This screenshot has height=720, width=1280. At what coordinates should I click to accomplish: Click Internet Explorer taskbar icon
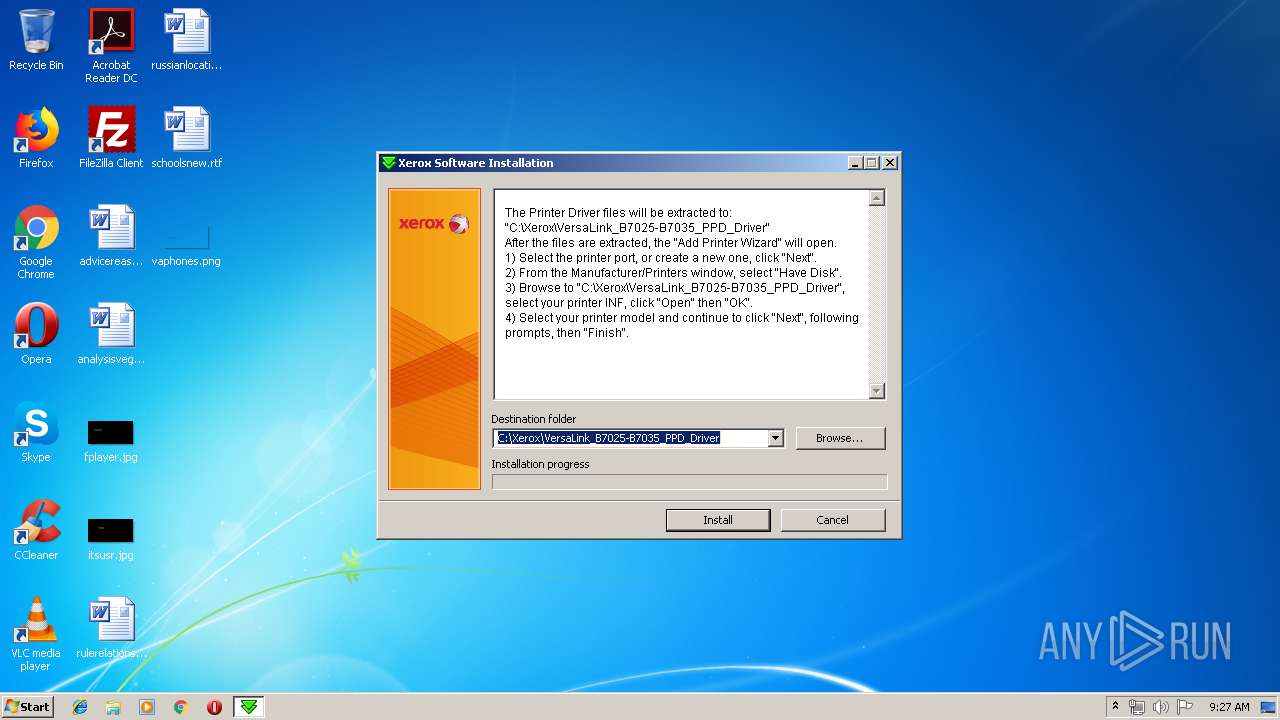pyautogui.click(x=80, y=707)
